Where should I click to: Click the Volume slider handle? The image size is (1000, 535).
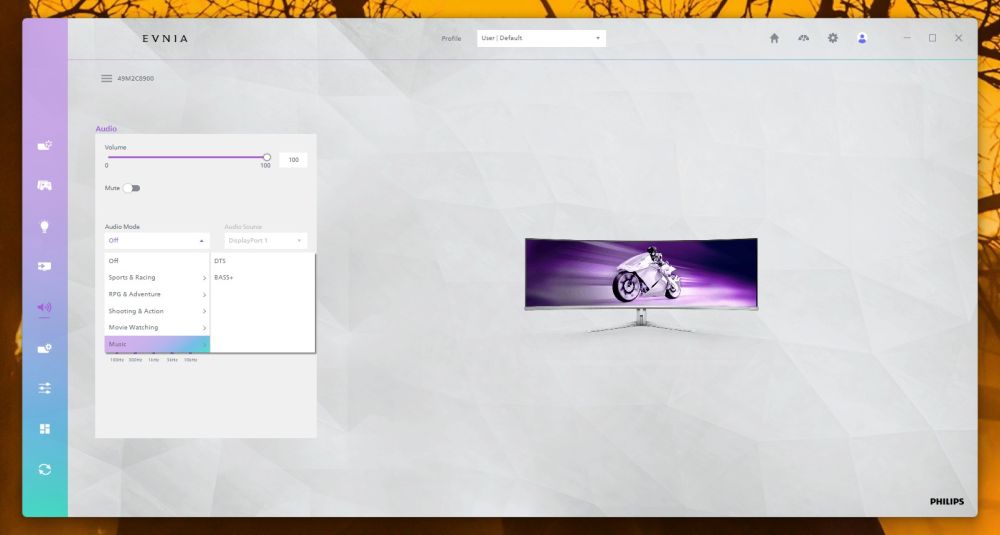click(x=267, y=157)
